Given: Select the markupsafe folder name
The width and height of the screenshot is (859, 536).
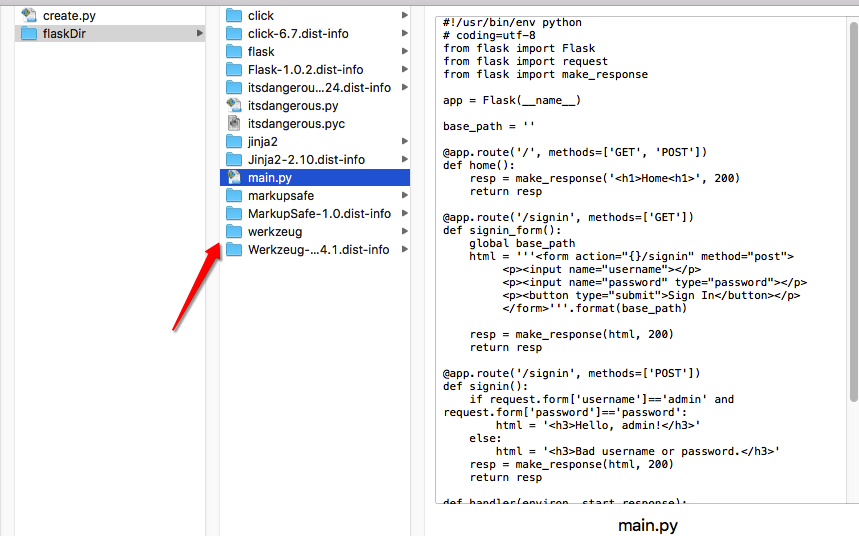Looking at the screenshot, I should click(x=280, y=196).
